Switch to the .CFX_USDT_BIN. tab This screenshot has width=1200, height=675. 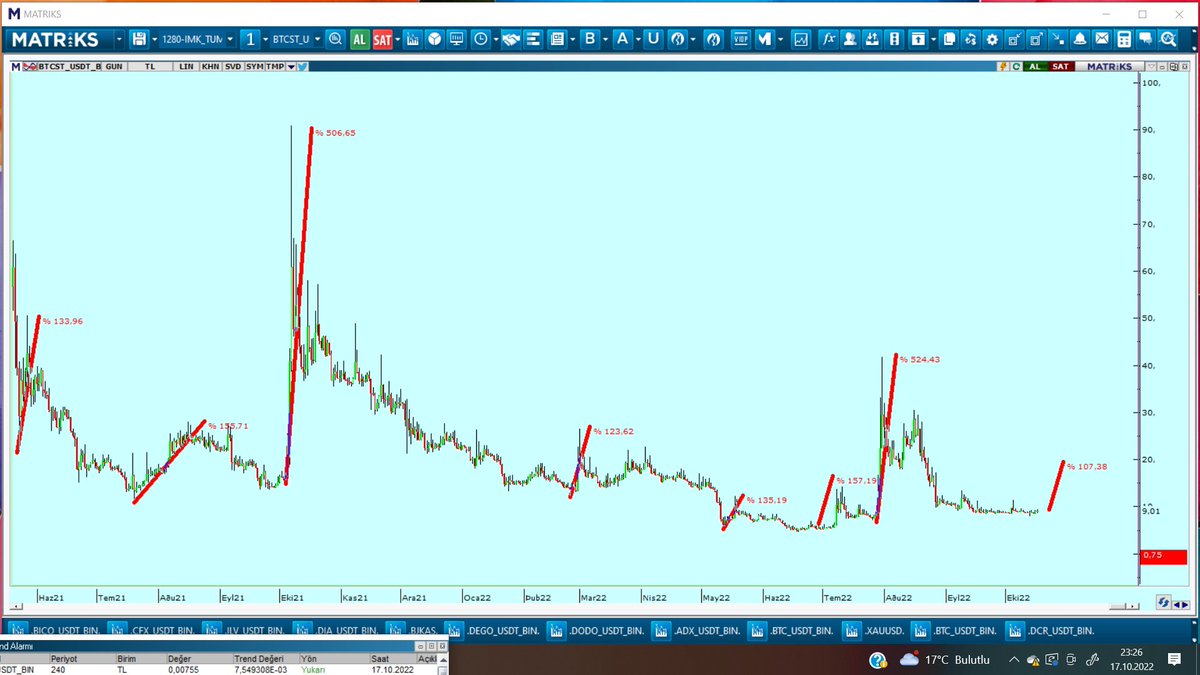pyautogui.click(x=152, y=630)
